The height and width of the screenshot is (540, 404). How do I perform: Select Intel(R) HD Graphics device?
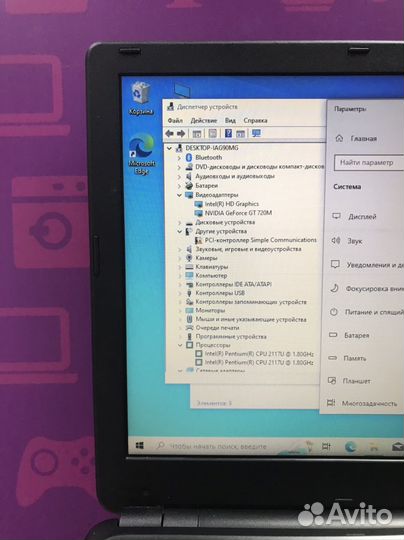pos(231,204)
